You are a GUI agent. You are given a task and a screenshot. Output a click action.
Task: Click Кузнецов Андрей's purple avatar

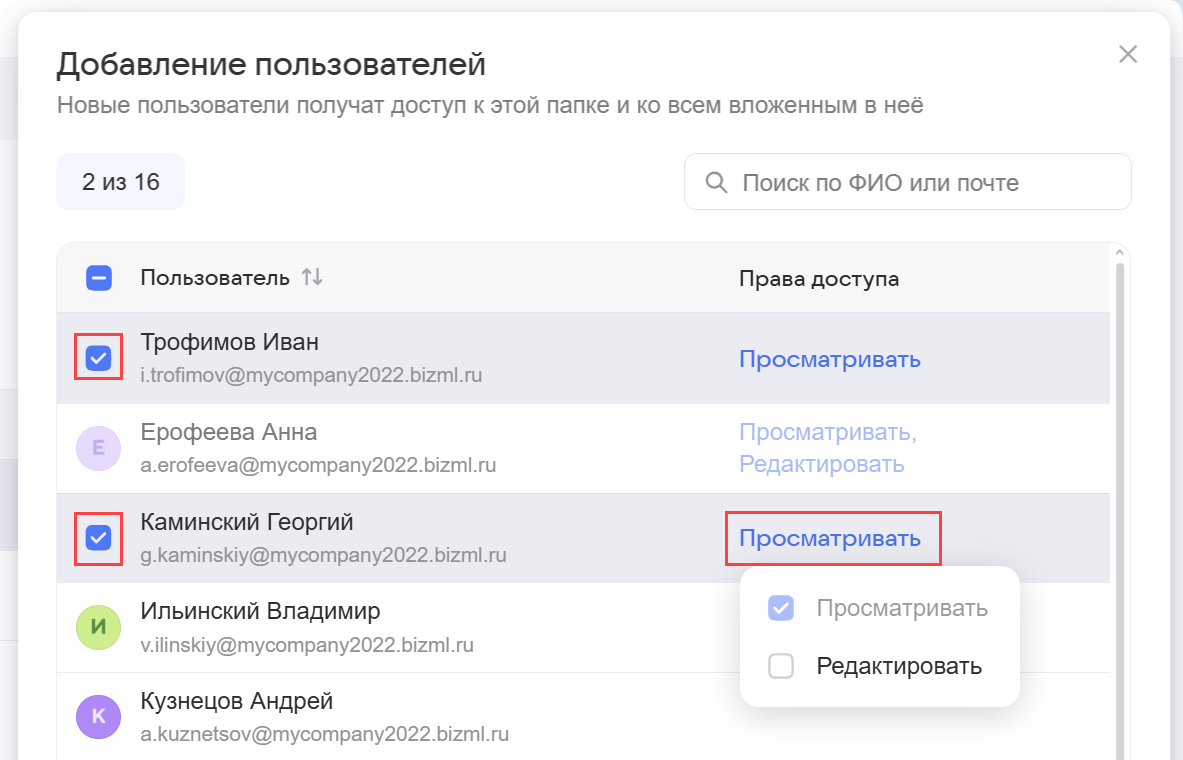pyautogui.click(x=98, y=716)
